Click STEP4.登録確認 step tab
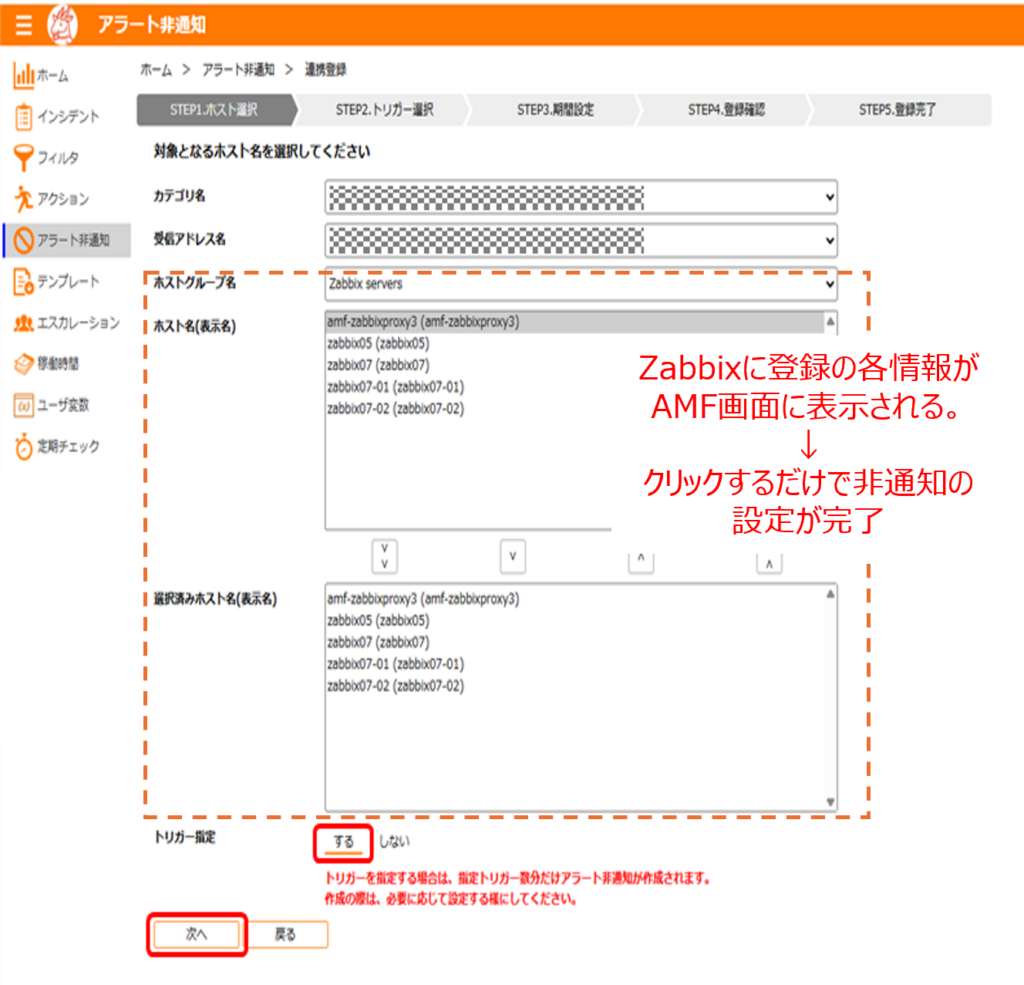The height and width of the screenshot is (985, 1024). [x=726, y=110]
